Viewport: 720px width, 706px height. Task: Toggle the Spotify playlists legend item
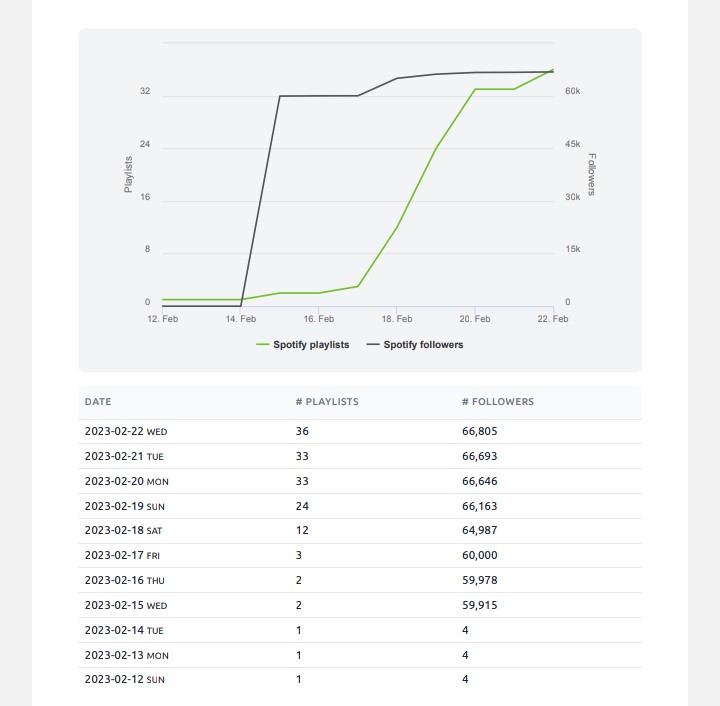[303, 345]
